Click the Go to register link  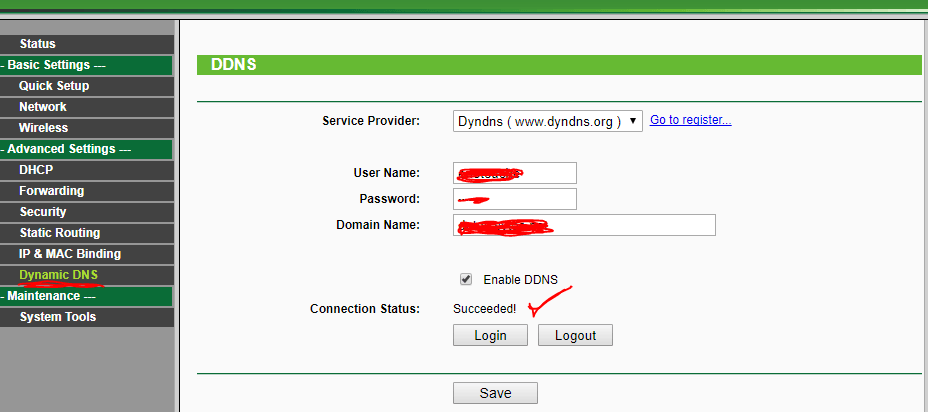[x=690, y=120]
